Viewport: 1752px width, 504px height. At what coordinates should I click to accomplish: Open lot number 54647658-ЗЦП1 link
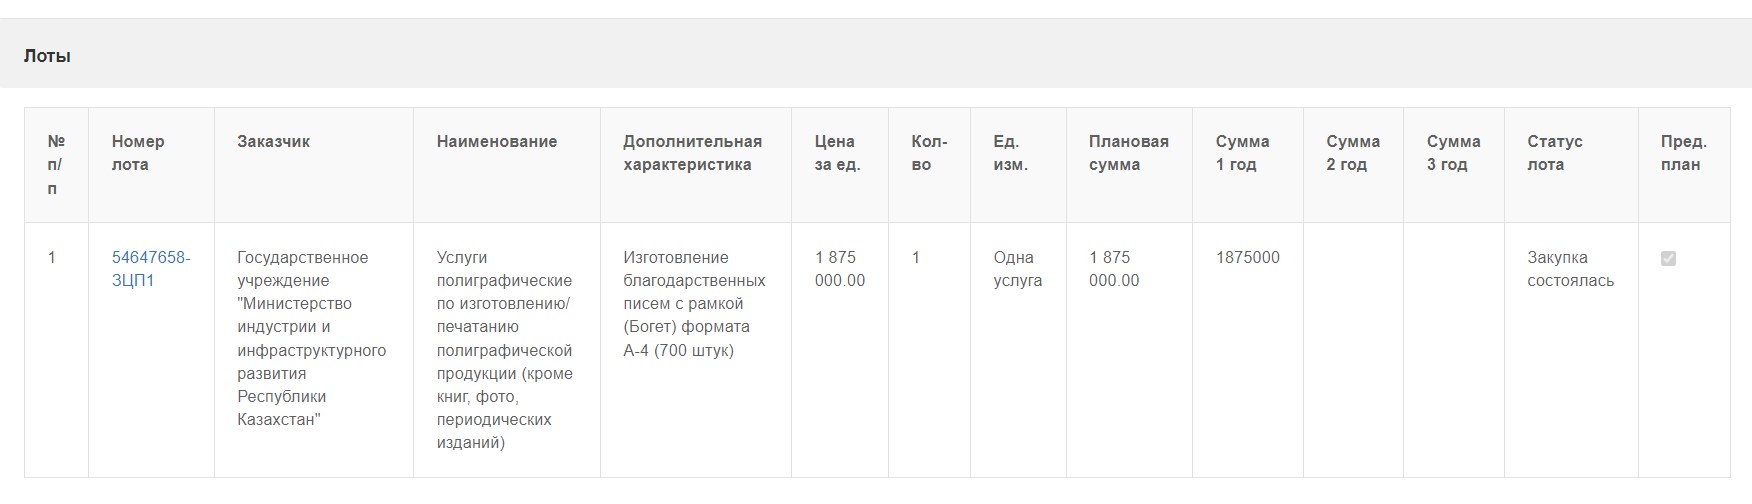point(151,269)
